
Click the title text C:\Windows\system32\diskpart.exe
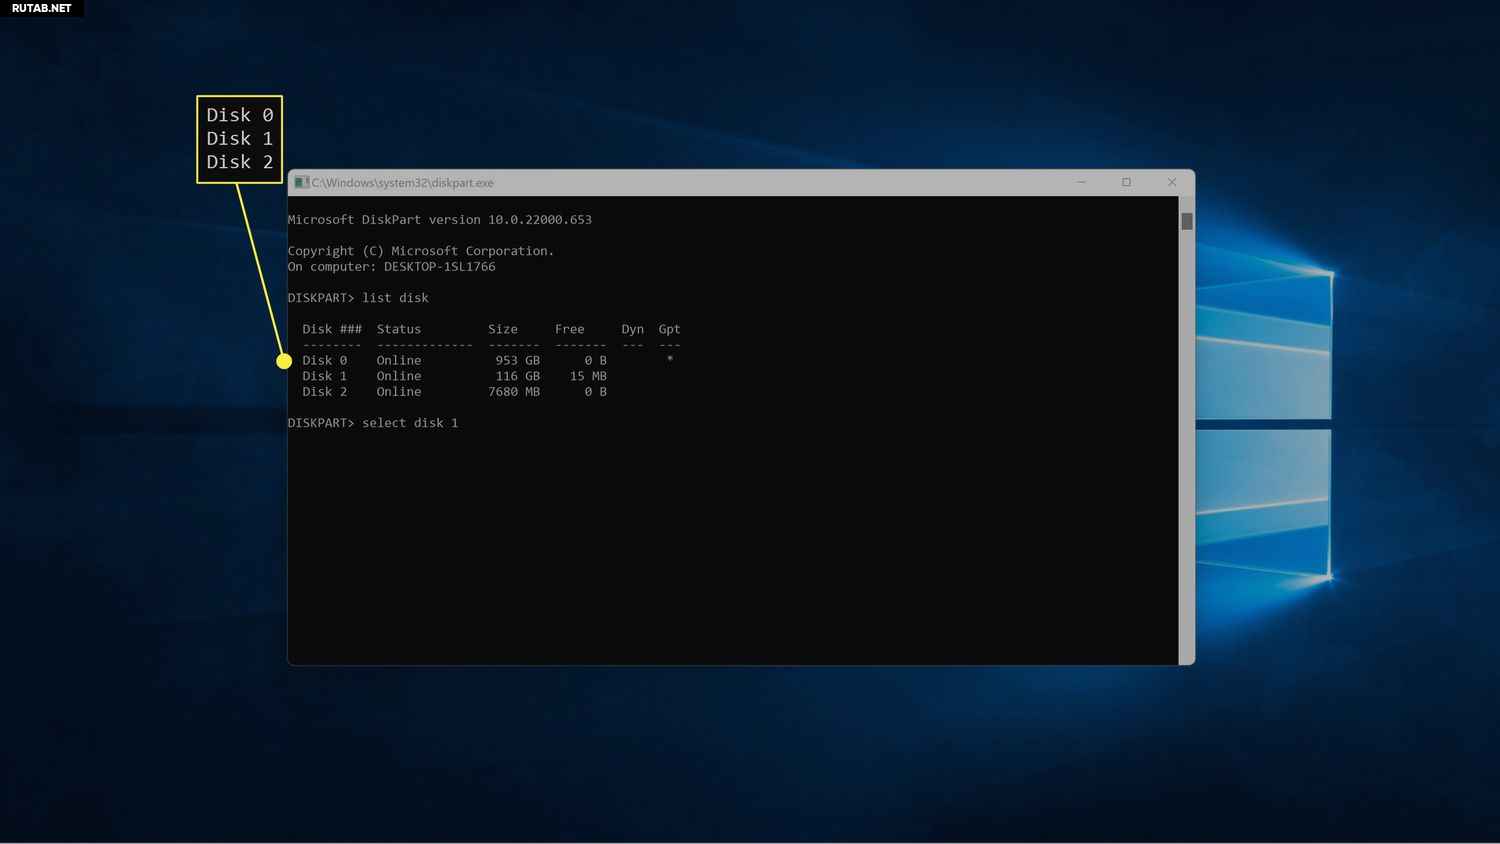tap(402, 183)
